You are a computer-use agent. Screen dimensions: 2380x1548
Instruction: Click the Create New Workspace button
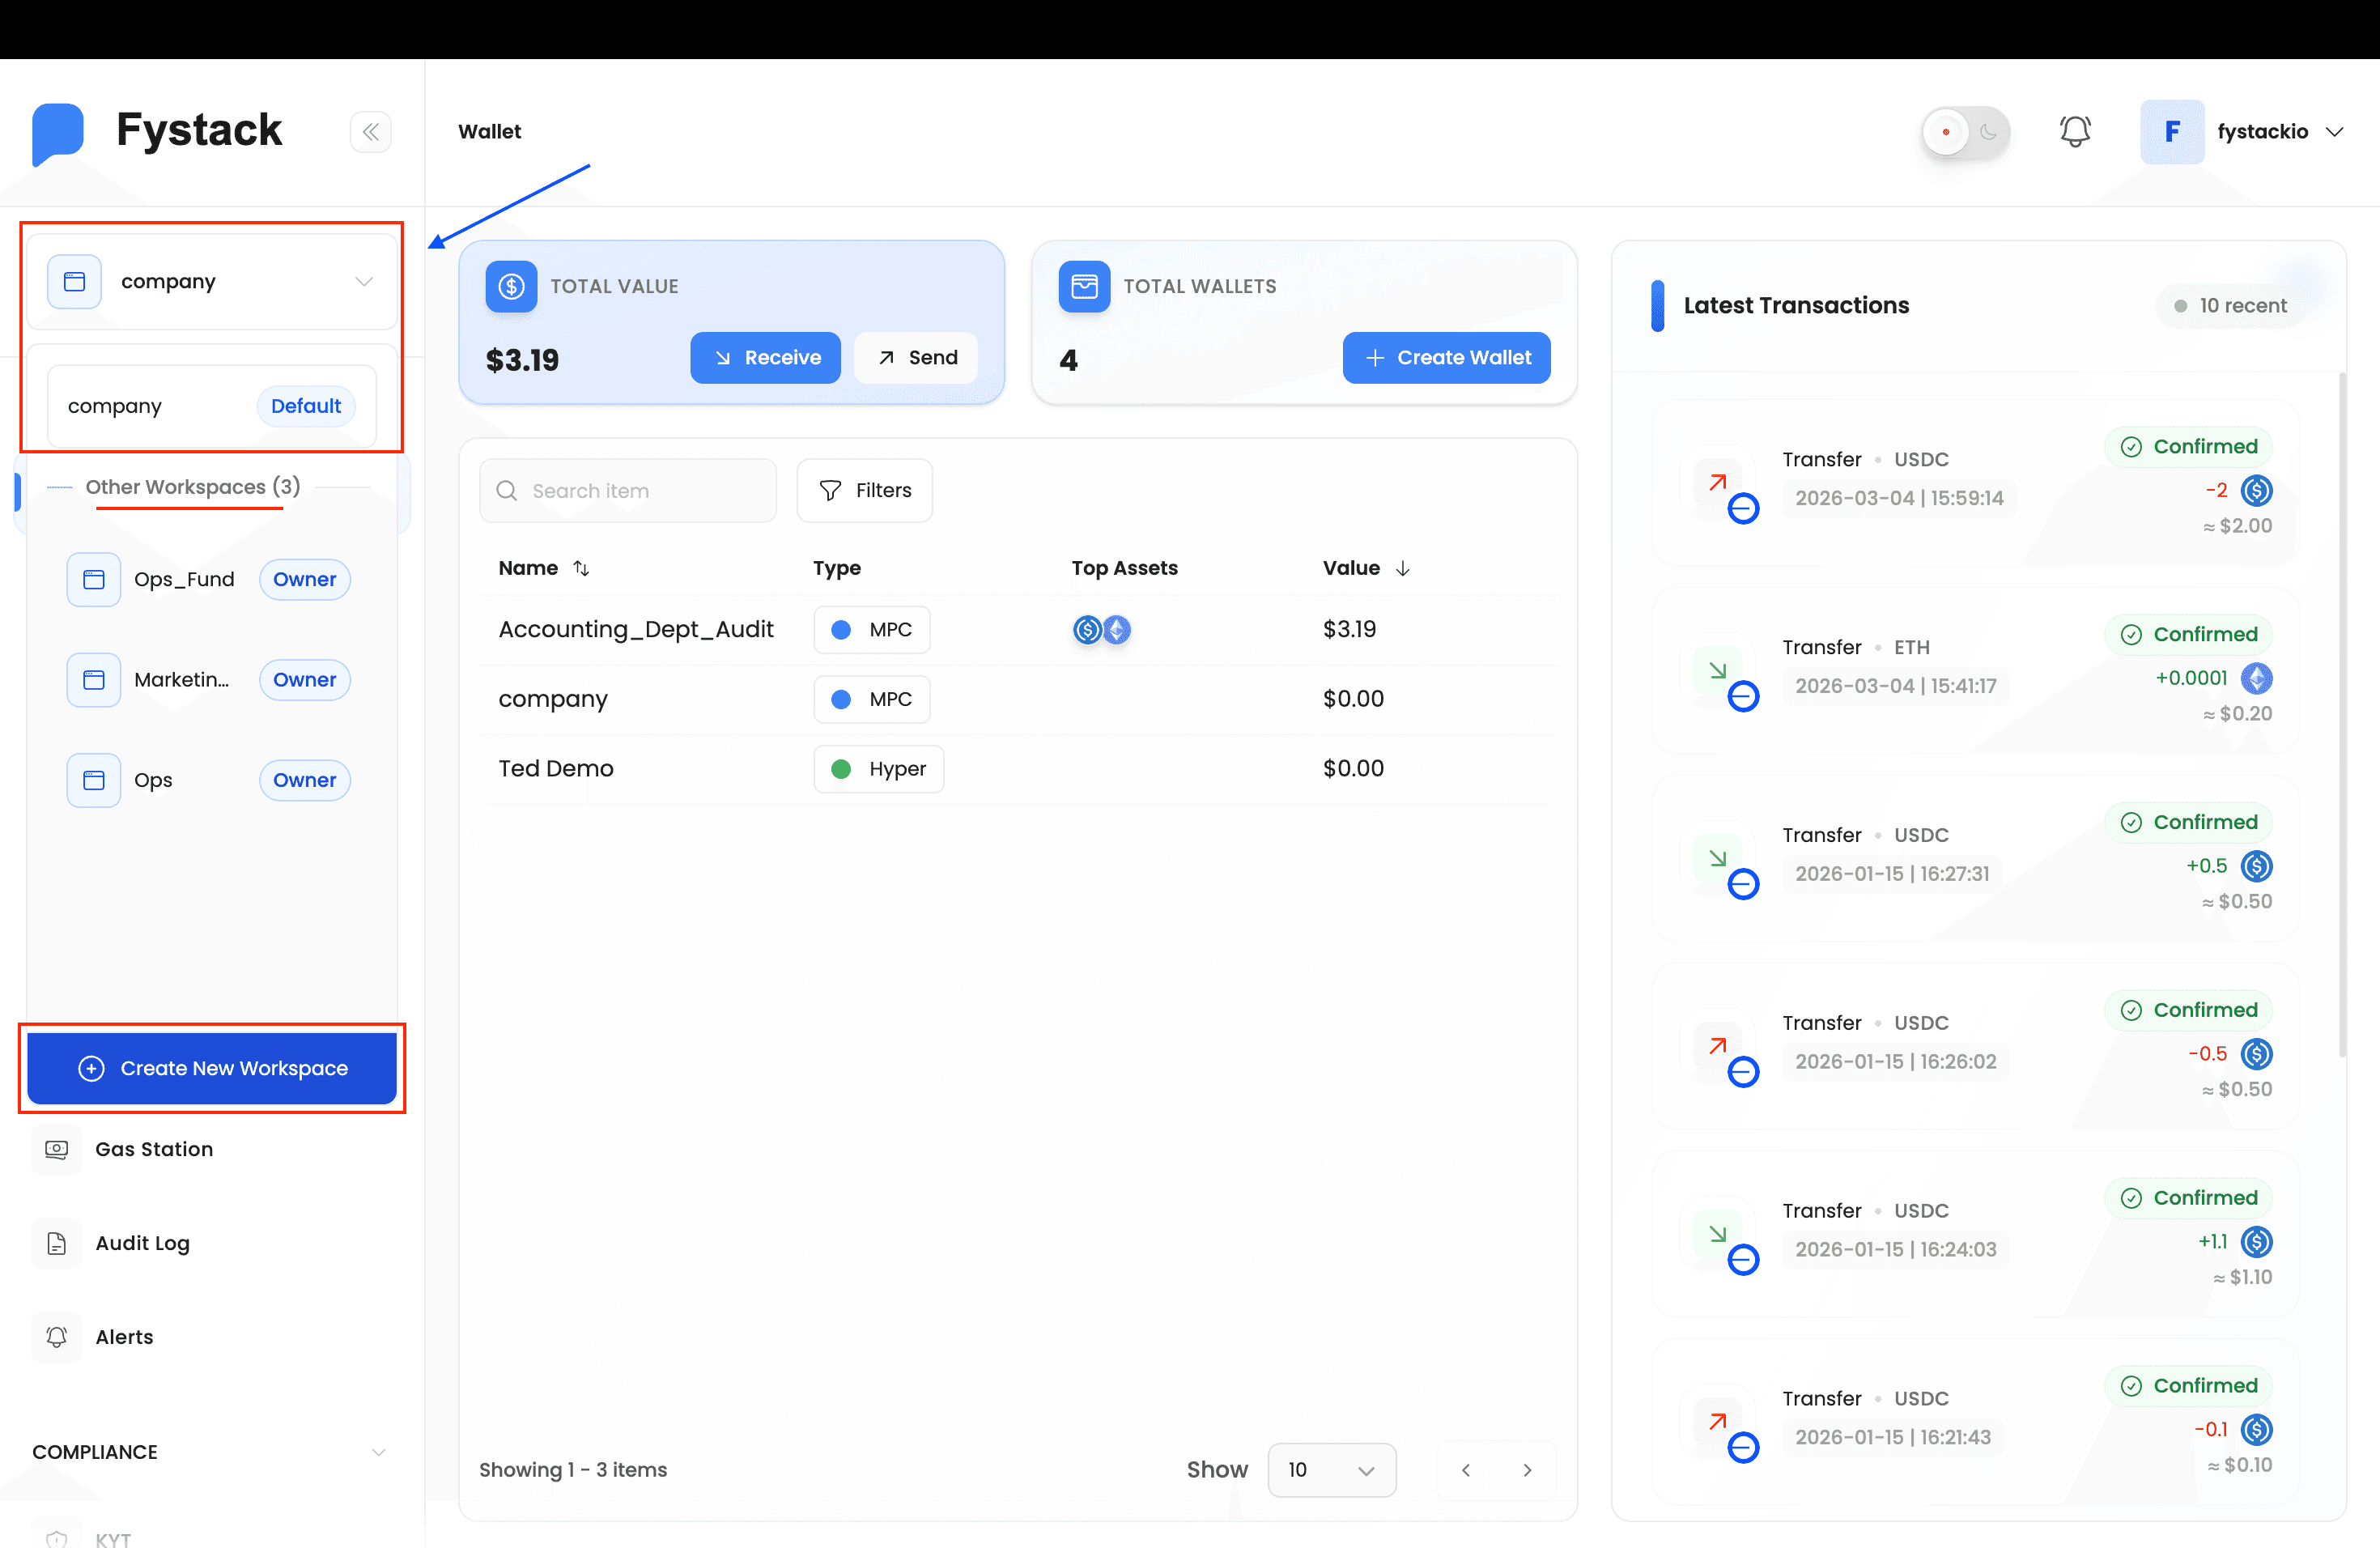point(212,1068)
